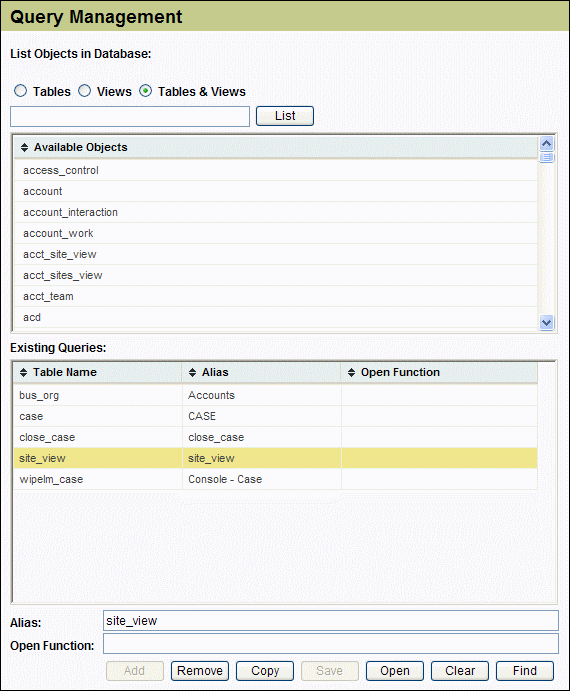The height and width of the screenshot is (691, 570).
Task: Select the wipelm_case query row
Action: click(276, 479)
